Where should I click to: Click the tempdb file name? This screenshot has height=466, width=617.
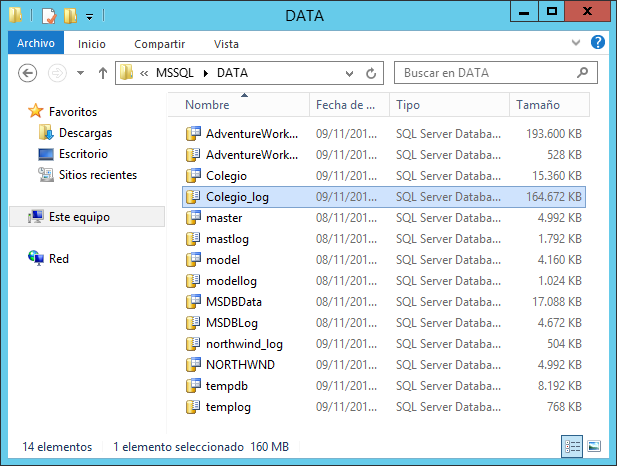tap(227, 386)
